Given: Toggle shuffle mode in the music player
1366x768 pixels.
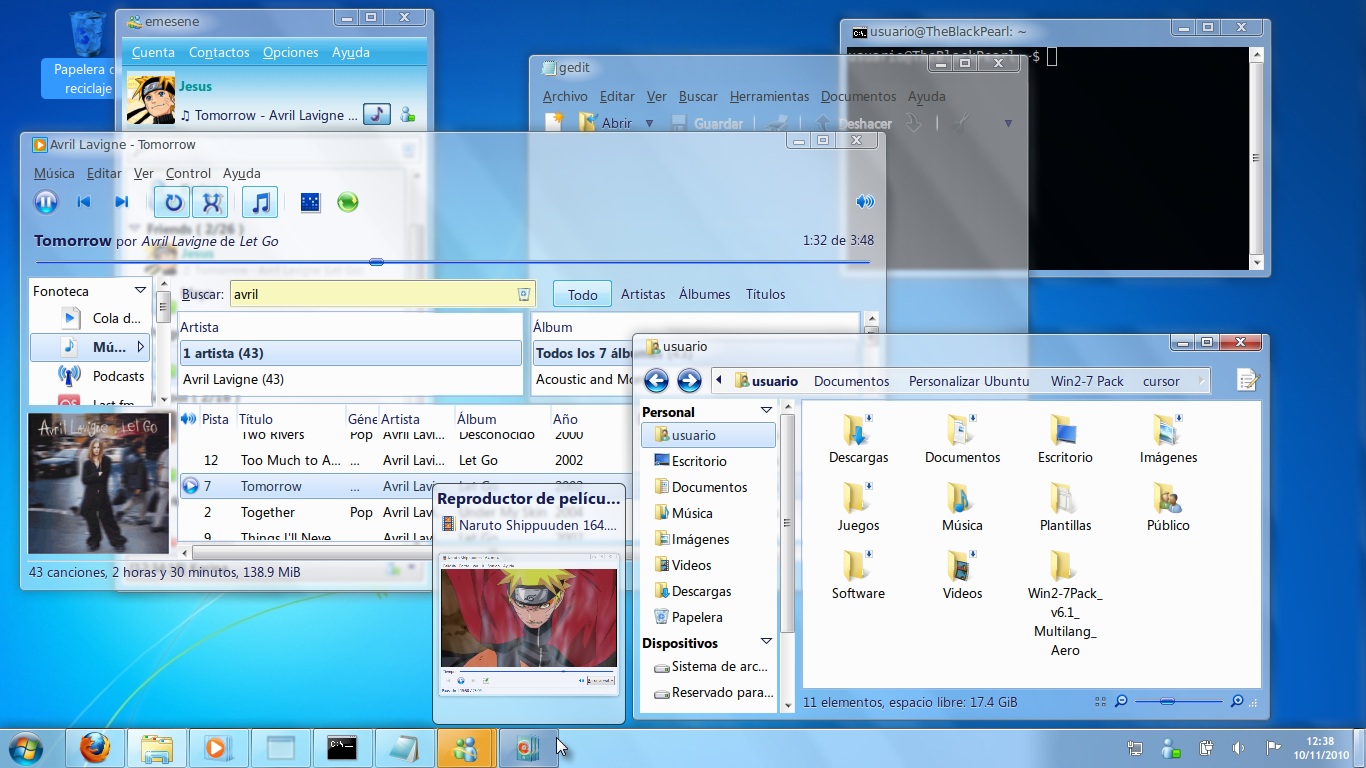Looking at the screenshot, I should 211,202.
